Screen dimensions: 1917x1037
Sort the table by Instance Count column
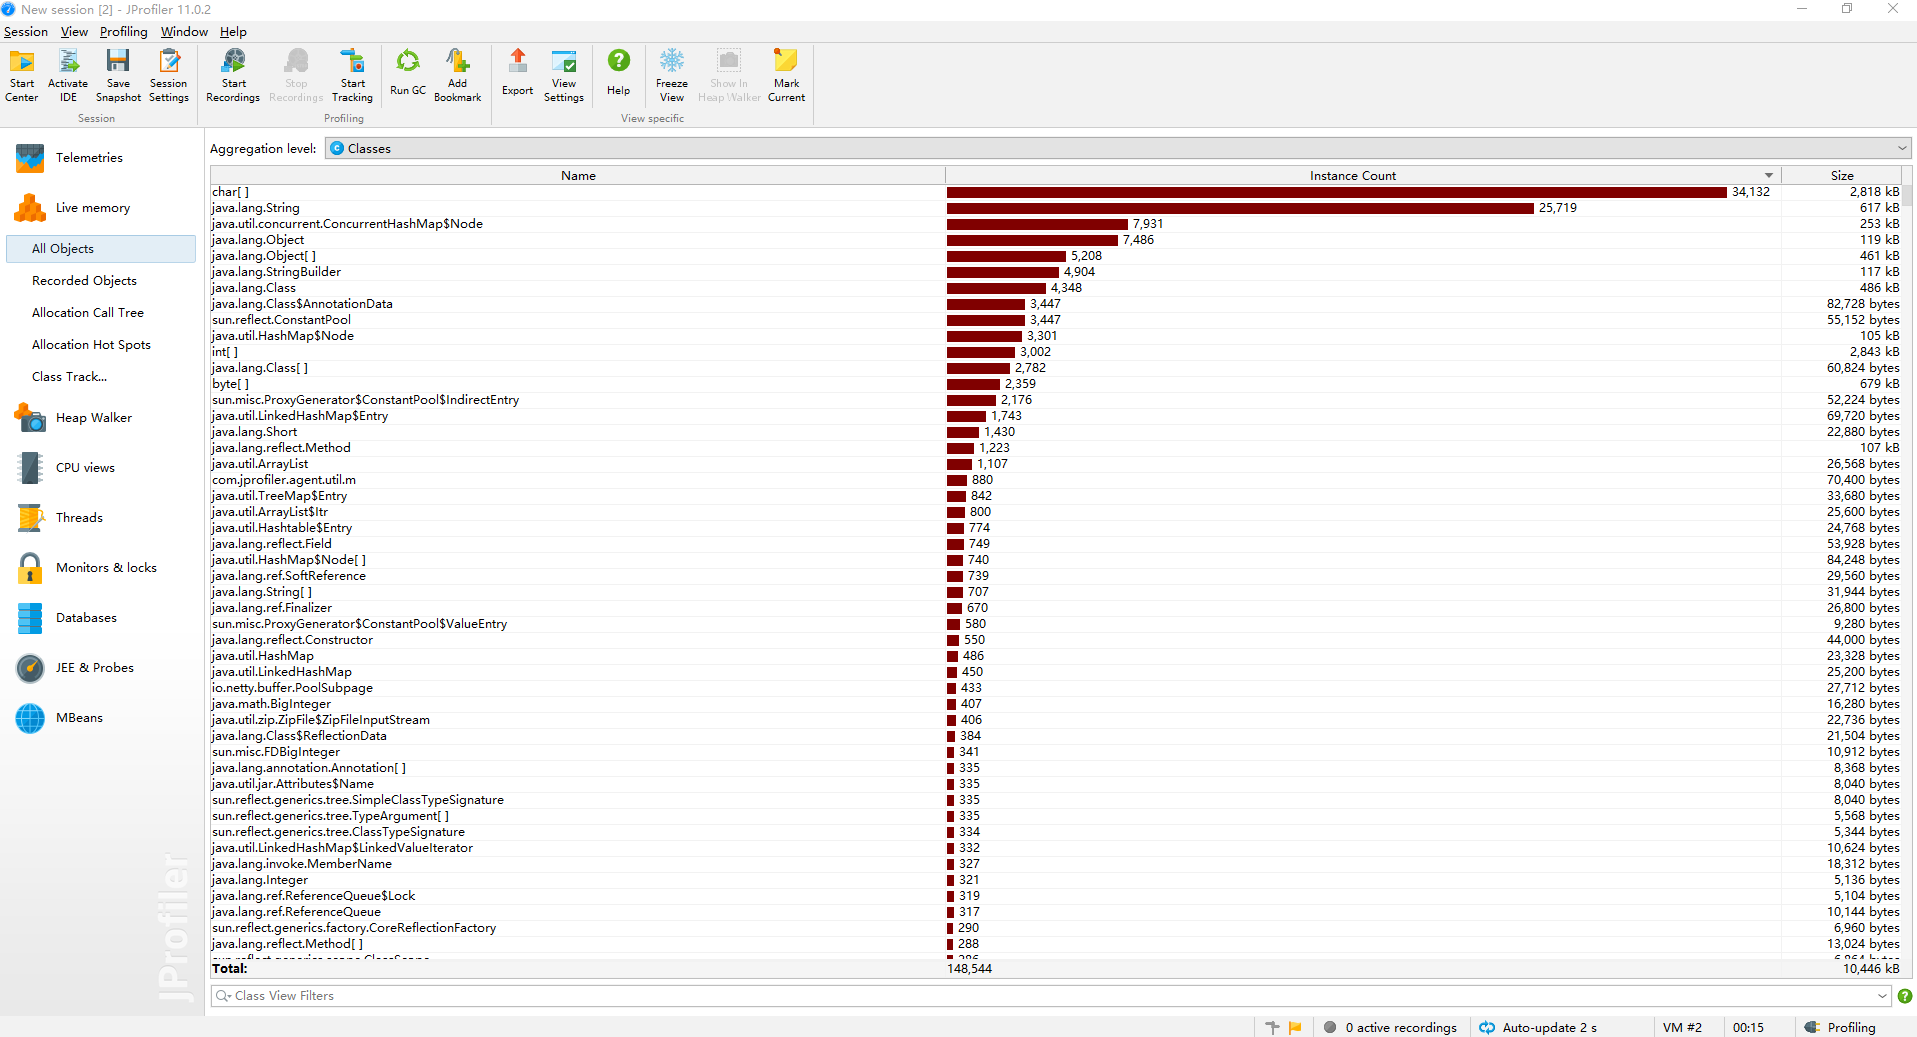(x=1363, y=176)
